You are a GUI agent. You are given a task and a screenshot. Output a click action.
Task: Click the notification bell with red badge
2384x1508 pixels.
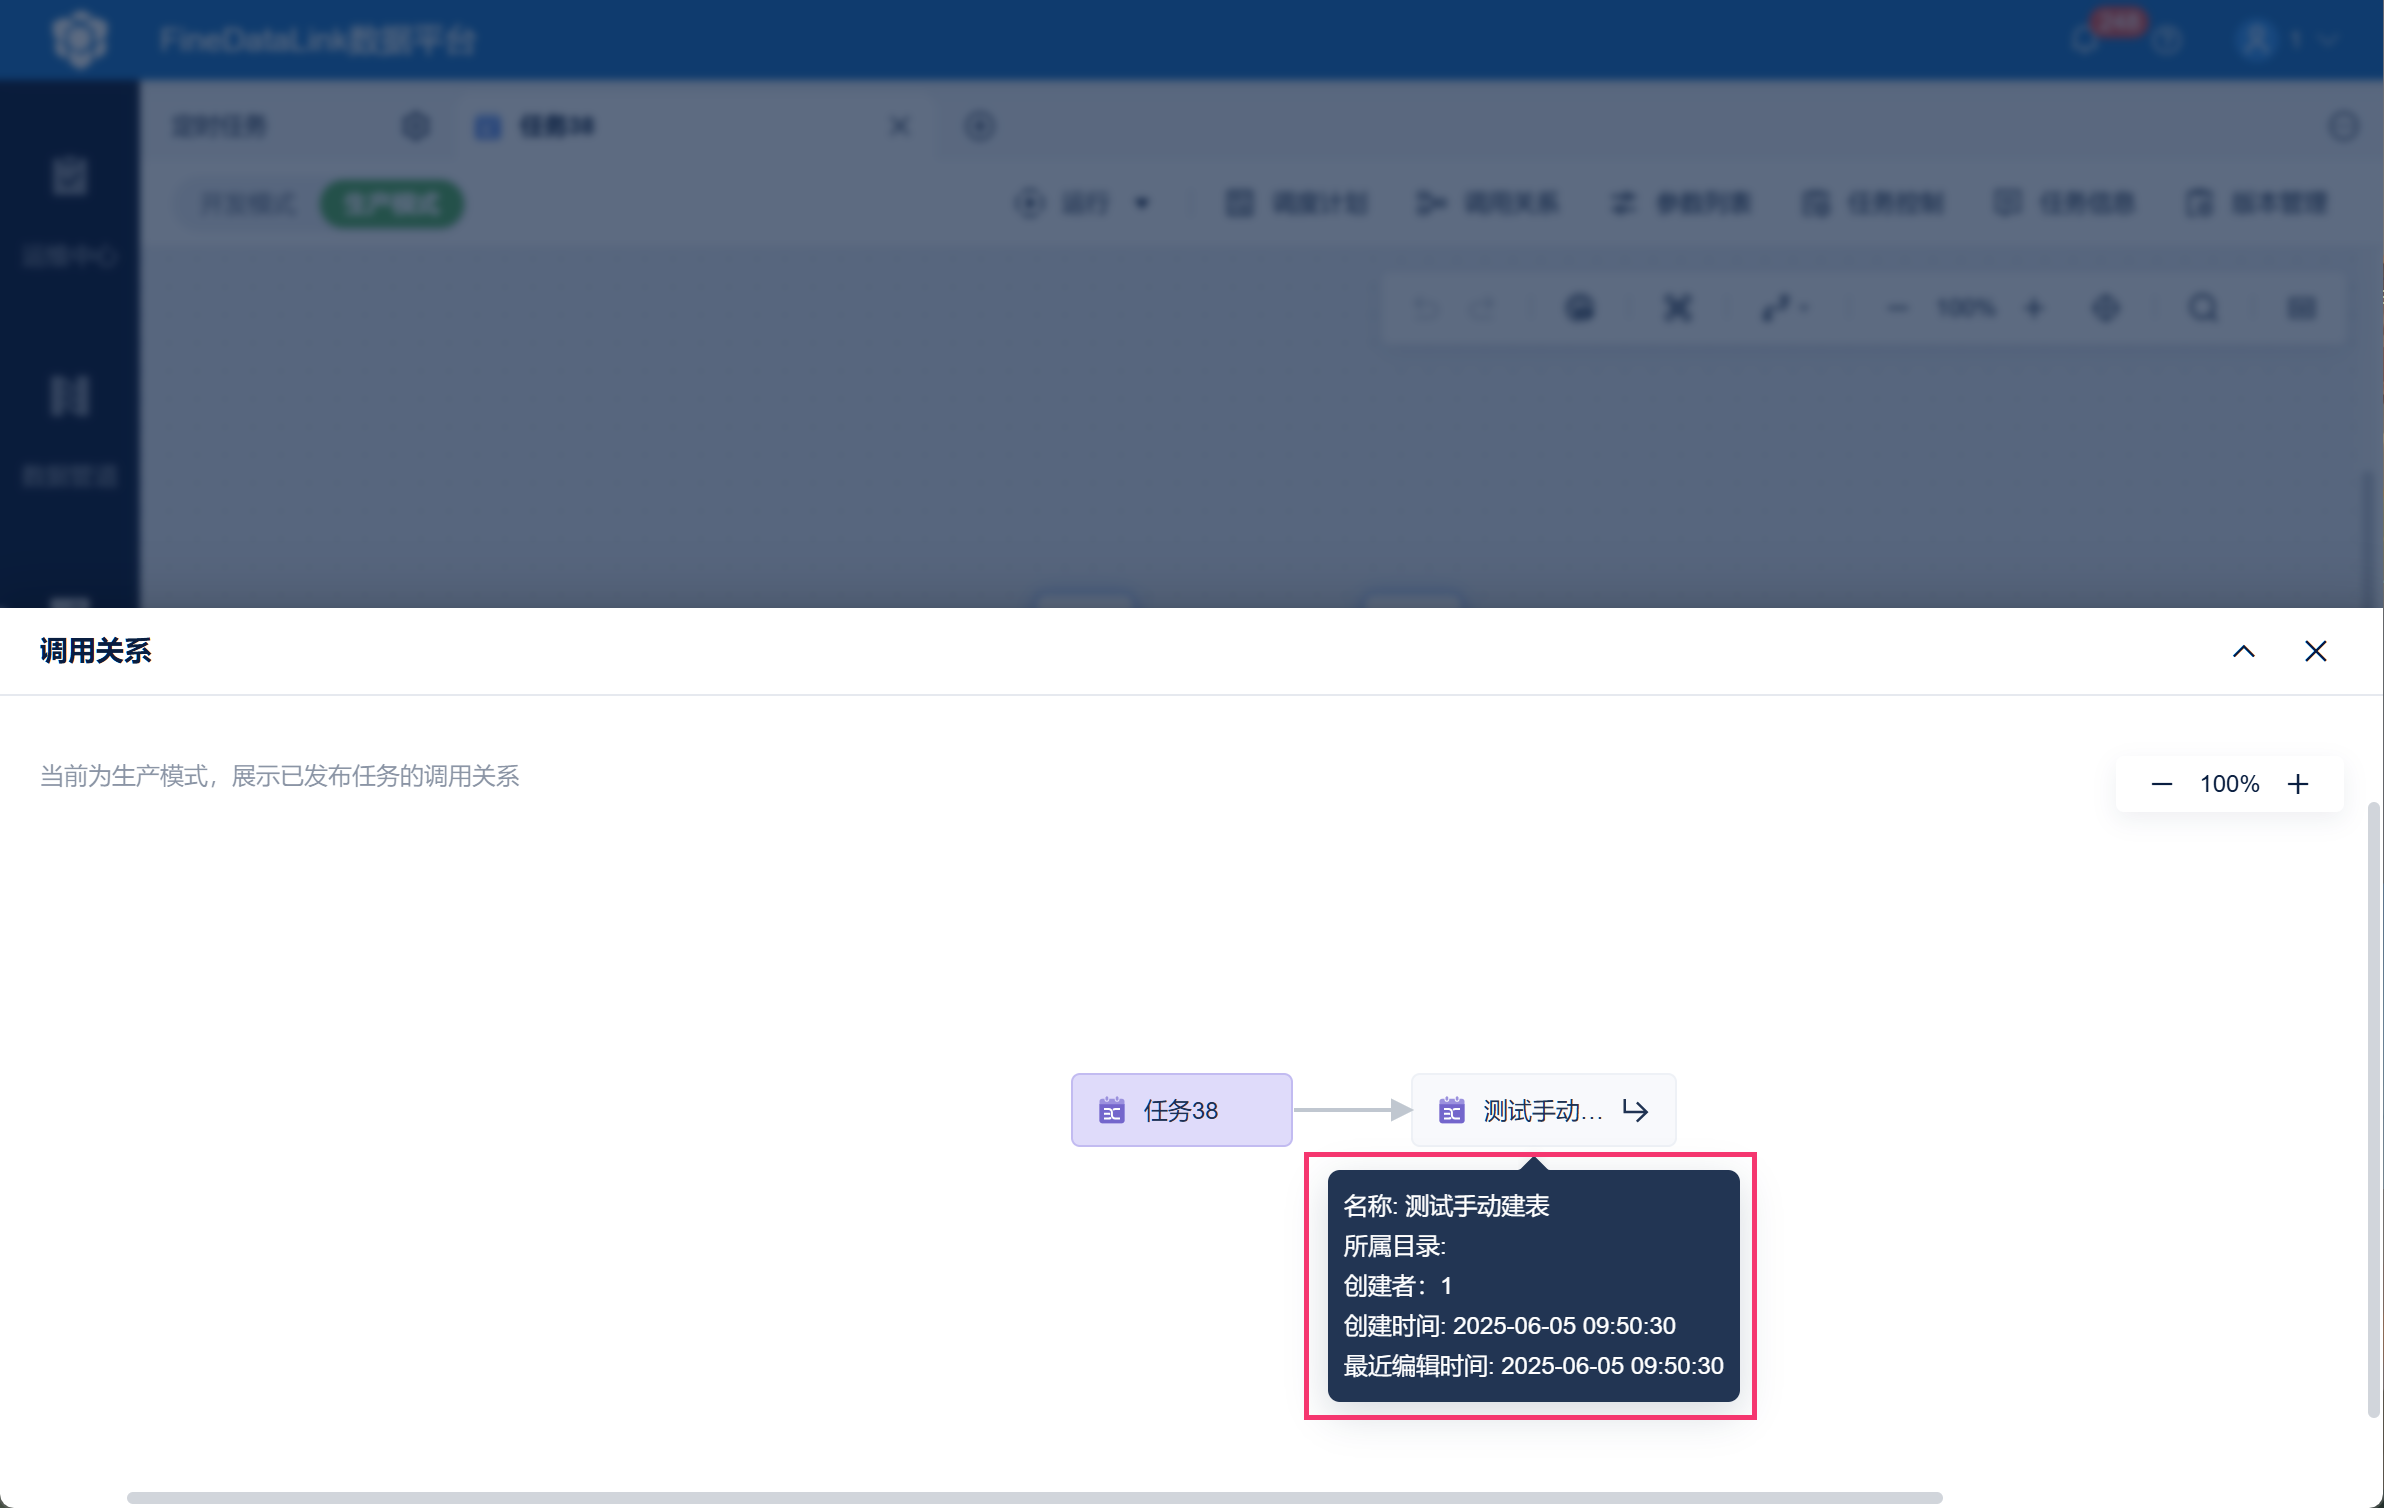(x=2087, y=40)
